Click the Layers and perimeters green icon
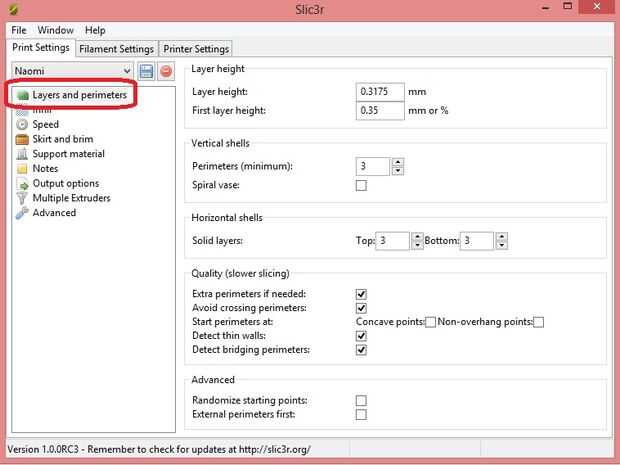This screenshot has height=465, width=620. pos(23,95)
